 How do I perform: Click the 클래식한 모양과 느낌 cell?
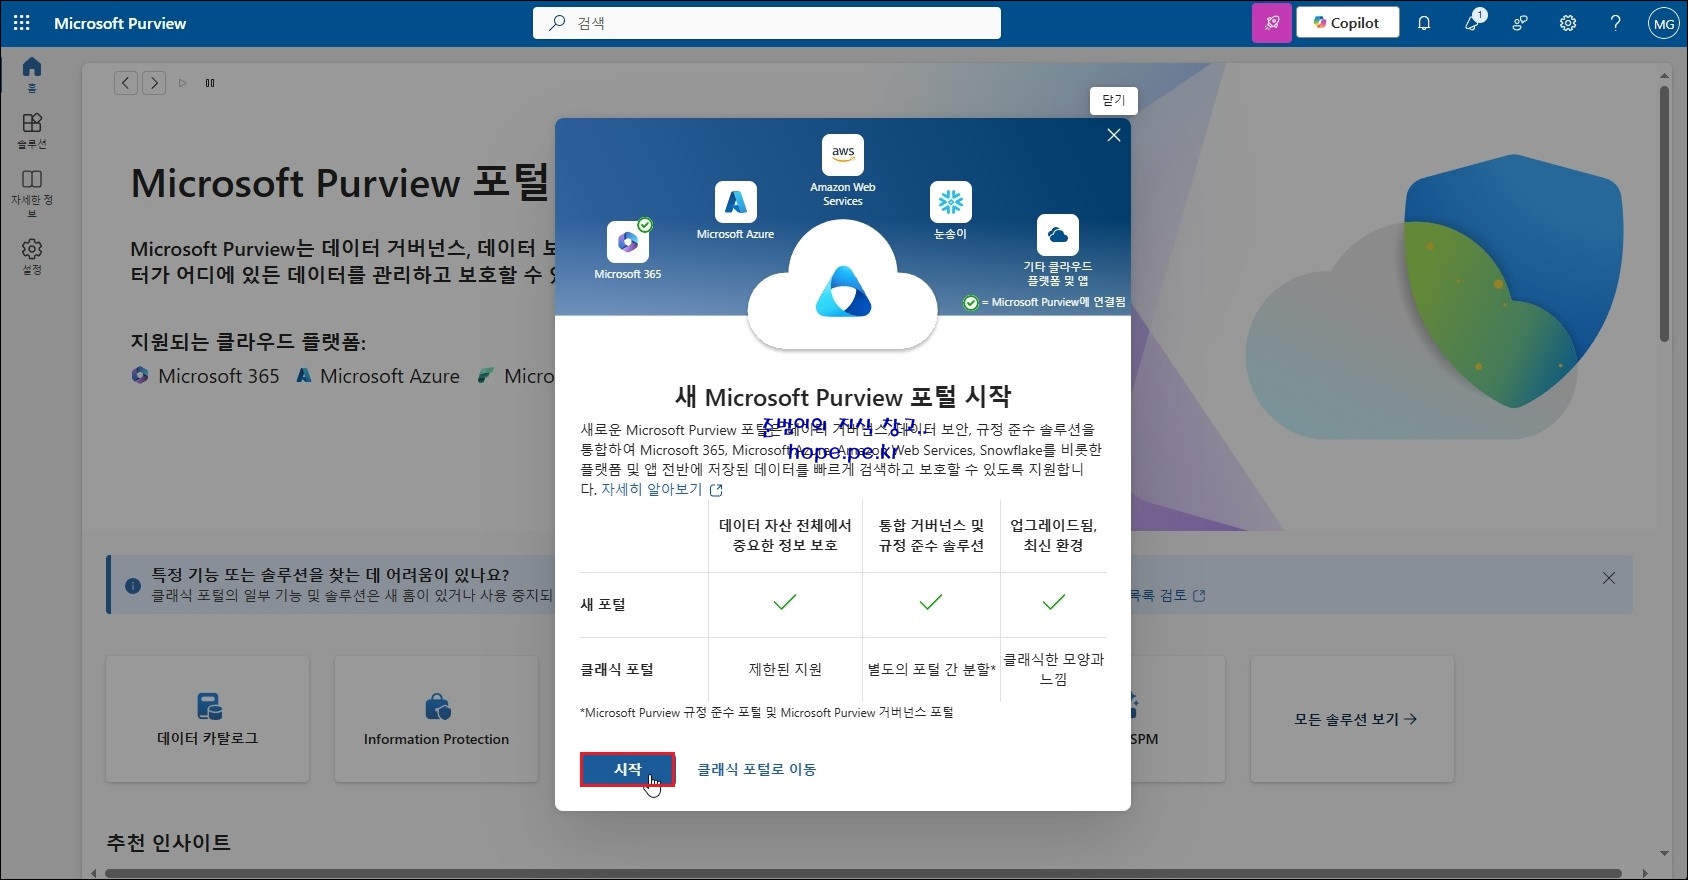click(x=1054, y=669)
